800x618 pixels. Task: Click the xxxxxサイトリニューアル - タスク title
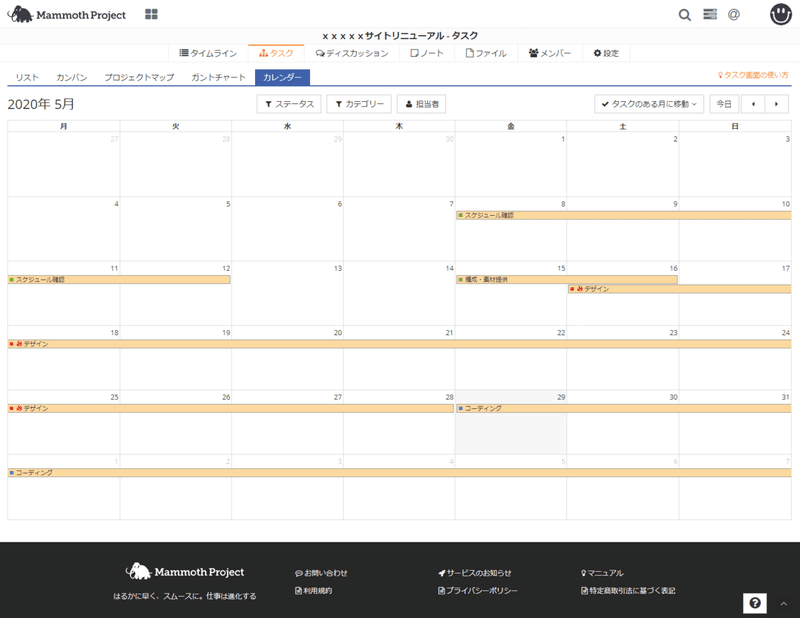[x=400, y=36]
